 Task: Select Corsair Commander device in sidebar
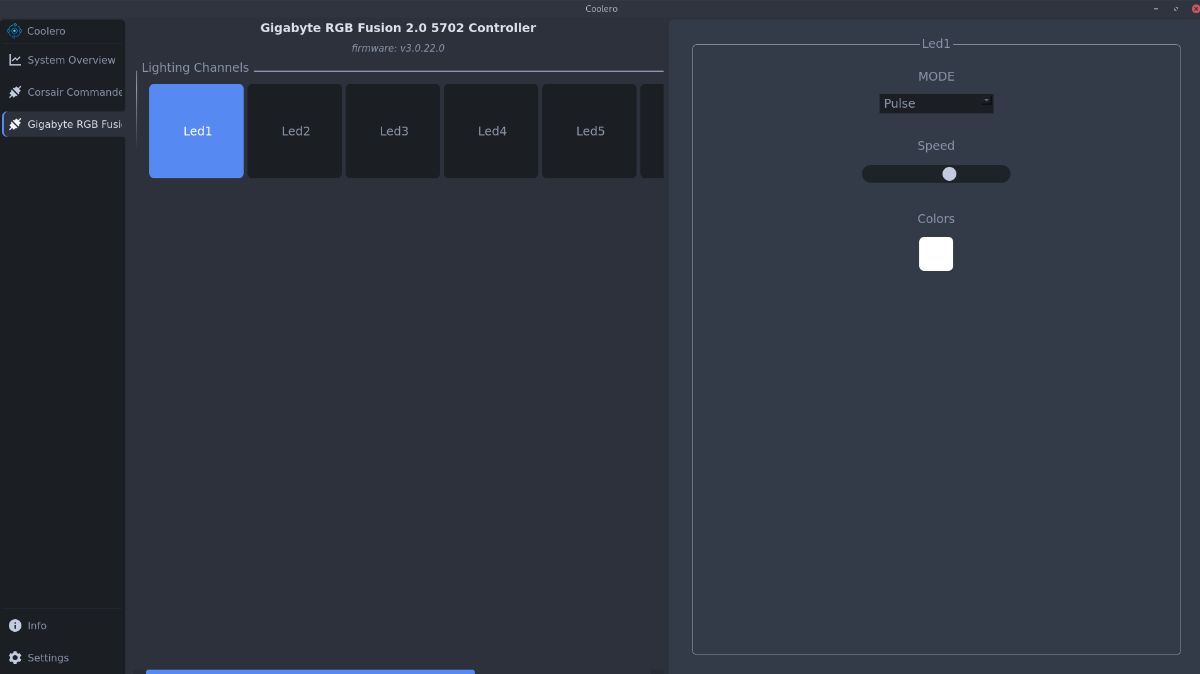62,92
